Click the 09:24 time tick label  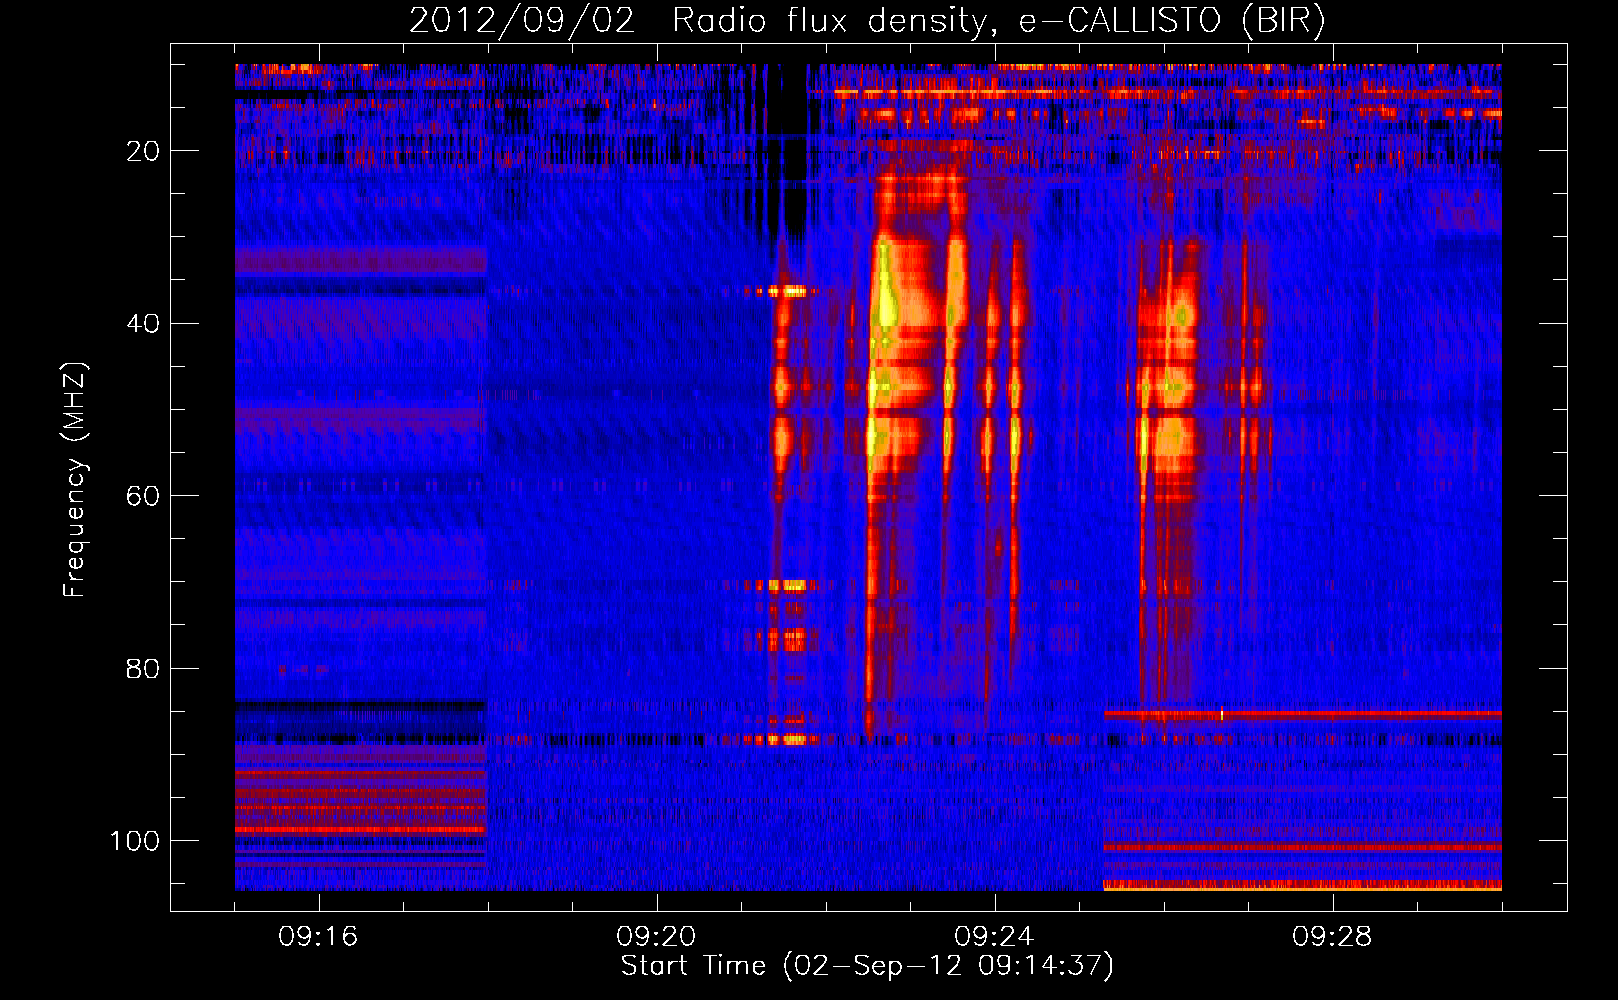[x=994, y=937]
